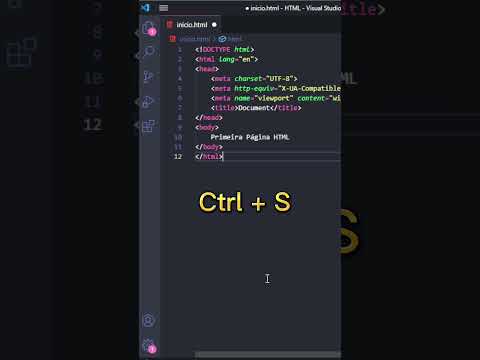Open the hamburger application menu

(164, 8)
